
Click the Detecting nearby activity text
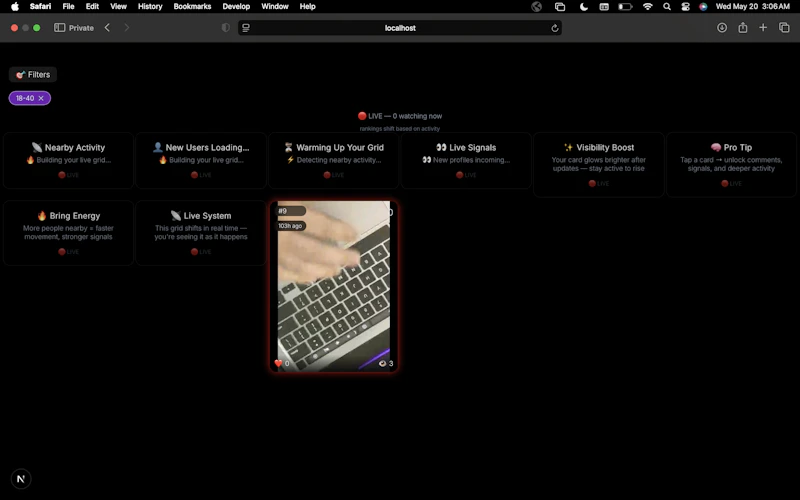(334, 160)
